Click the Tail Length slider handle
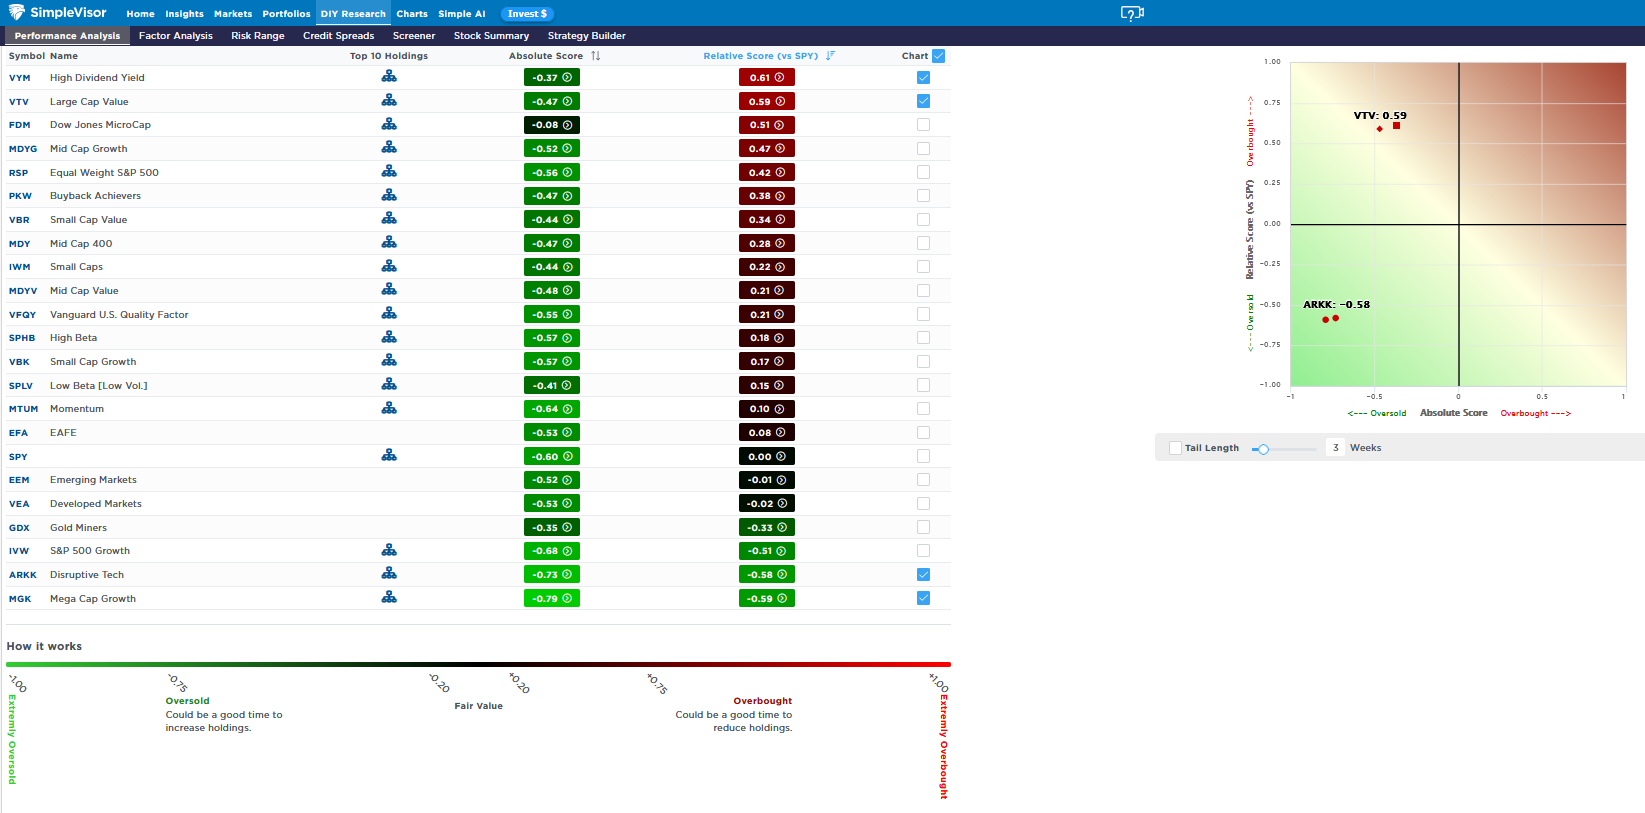 click(x=1263, y=449)
